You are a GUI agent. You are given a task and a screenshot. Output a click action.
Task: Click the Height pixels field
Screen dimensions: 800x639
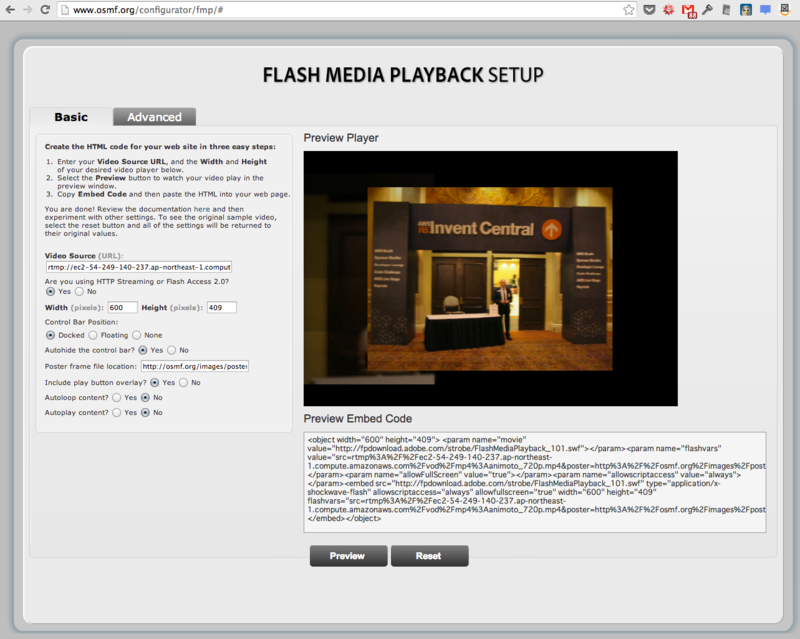pyautogui.click(x=221, y=308)
